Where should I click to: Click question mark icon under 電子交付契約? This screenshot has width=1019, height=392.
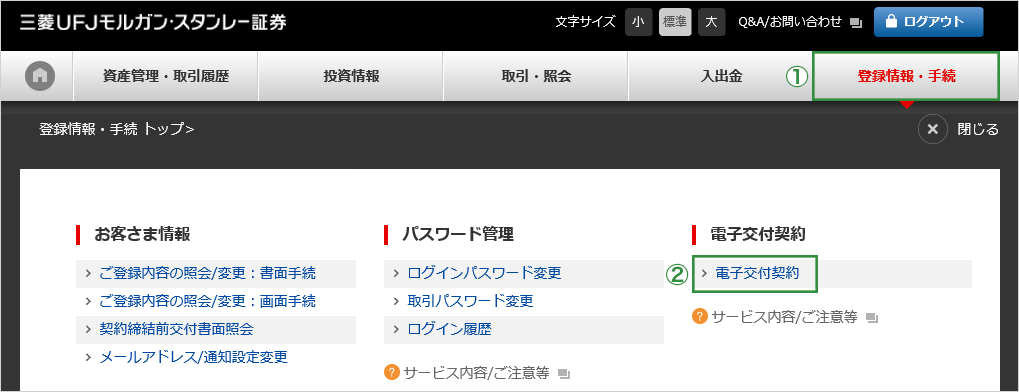pyautogui.click(x=699, y=317)
